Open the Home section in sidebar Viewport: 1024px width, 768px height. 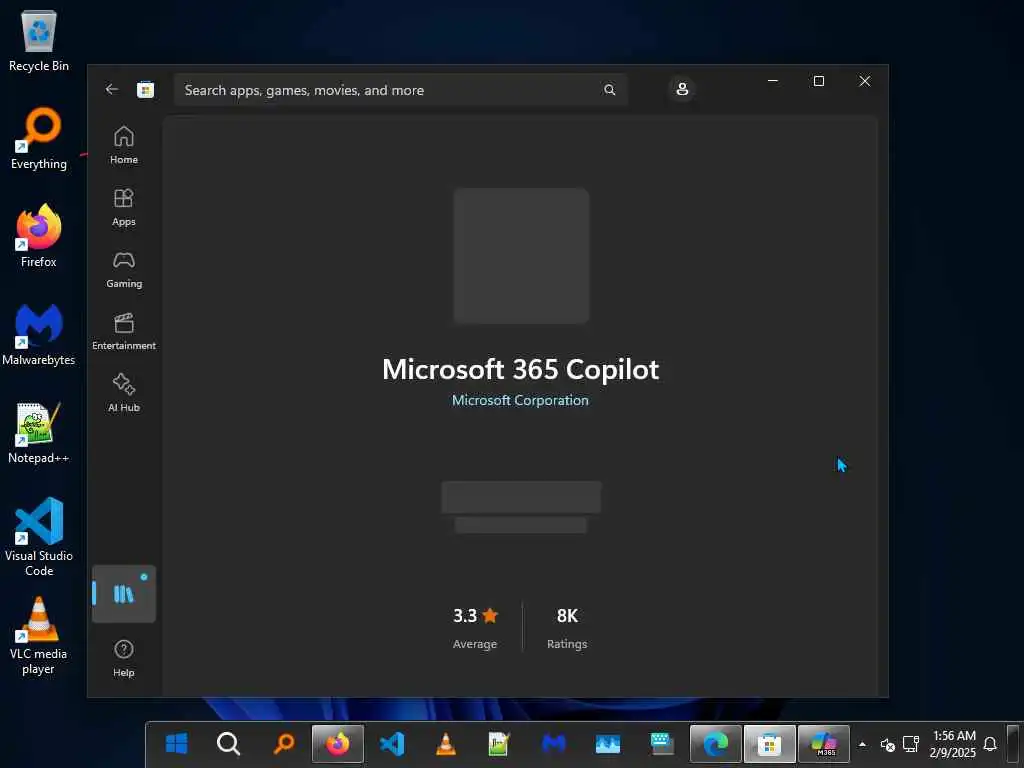123,146
